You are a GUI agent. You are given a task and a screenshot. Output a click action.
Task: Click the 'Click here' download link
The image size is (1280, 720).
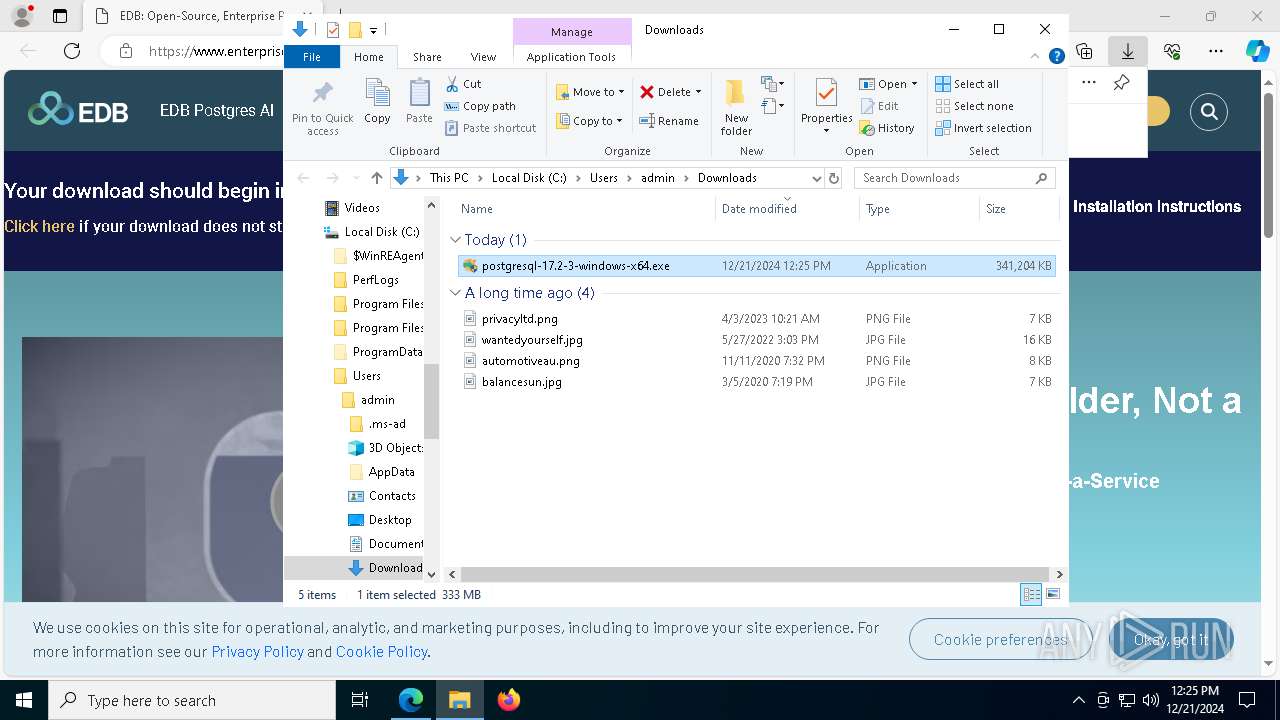coord(39,226)
